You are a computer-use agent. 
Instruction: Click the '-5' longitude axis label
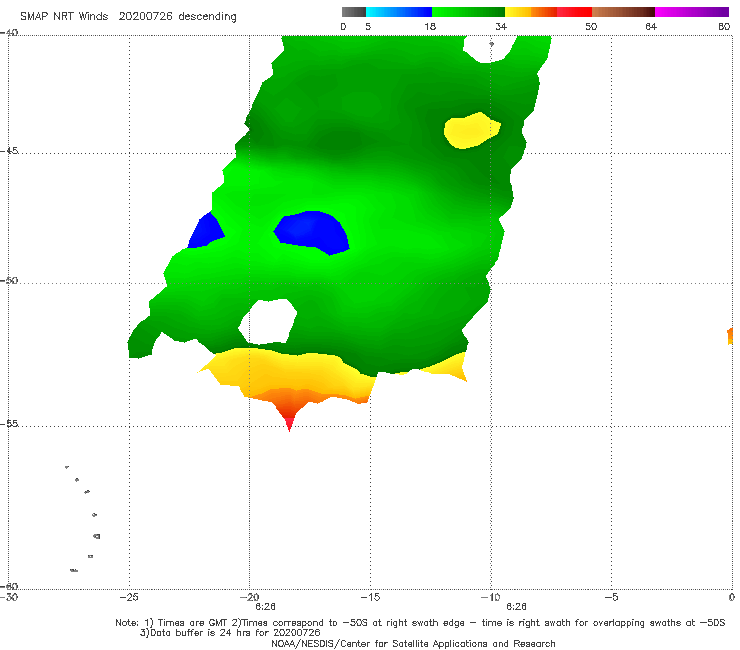pyautogui.click(x=611, y=597)
